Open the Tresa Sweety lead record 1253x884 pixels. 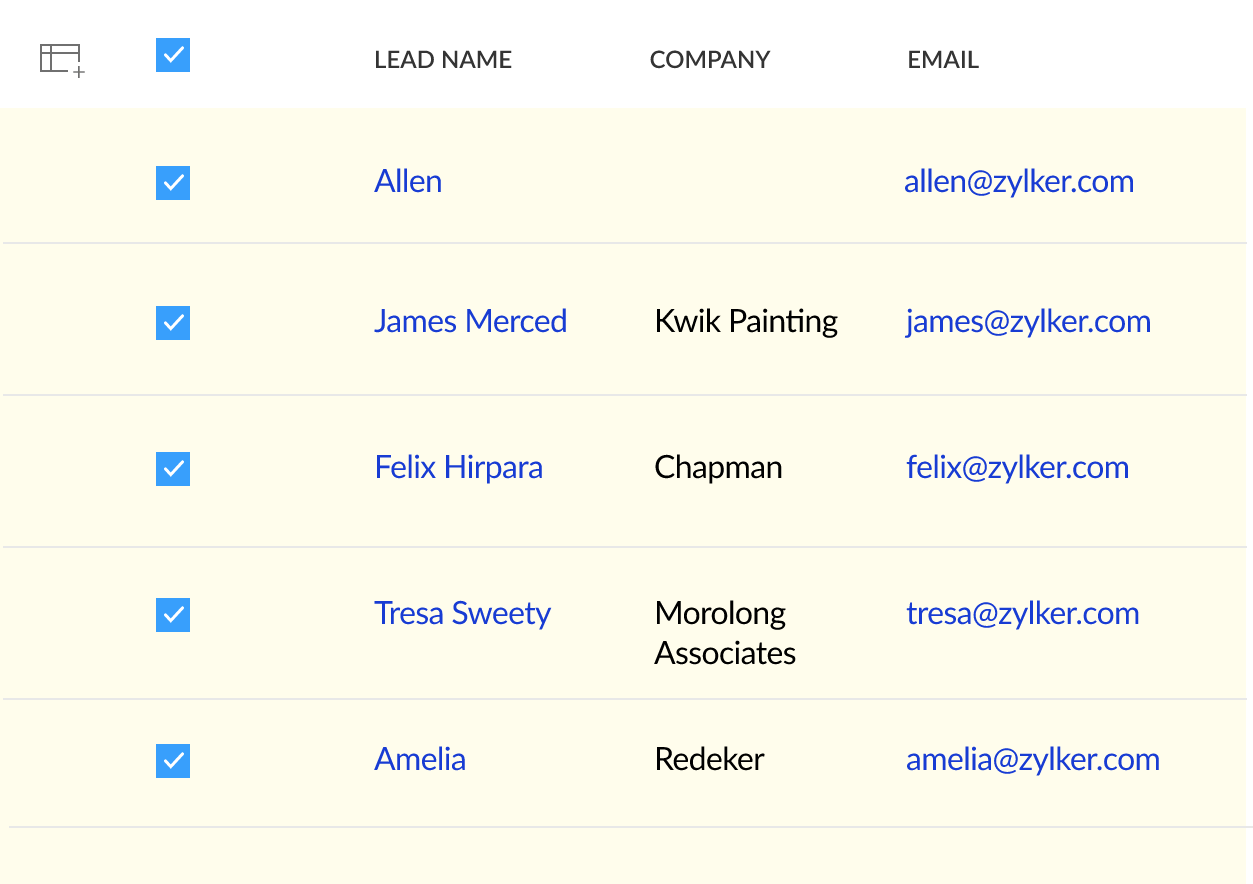coord(462,614)
